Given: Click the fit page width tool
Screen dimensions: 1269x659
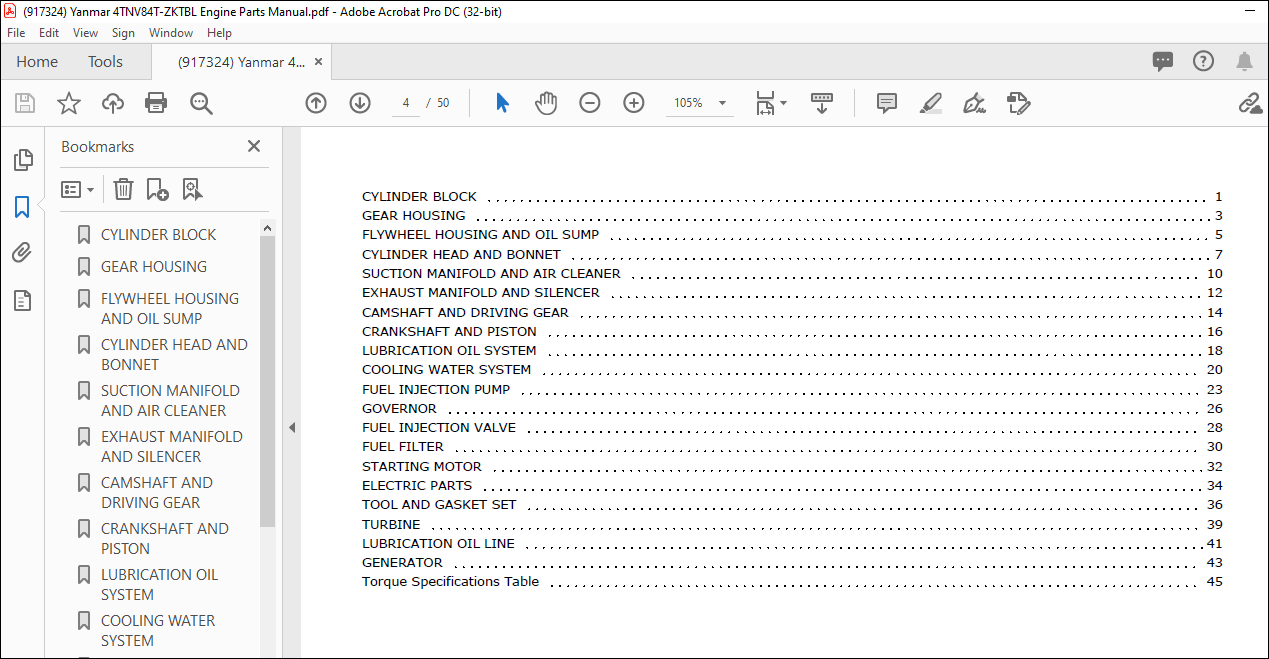Looking at the screenshot, I should [x=765, y=103].
